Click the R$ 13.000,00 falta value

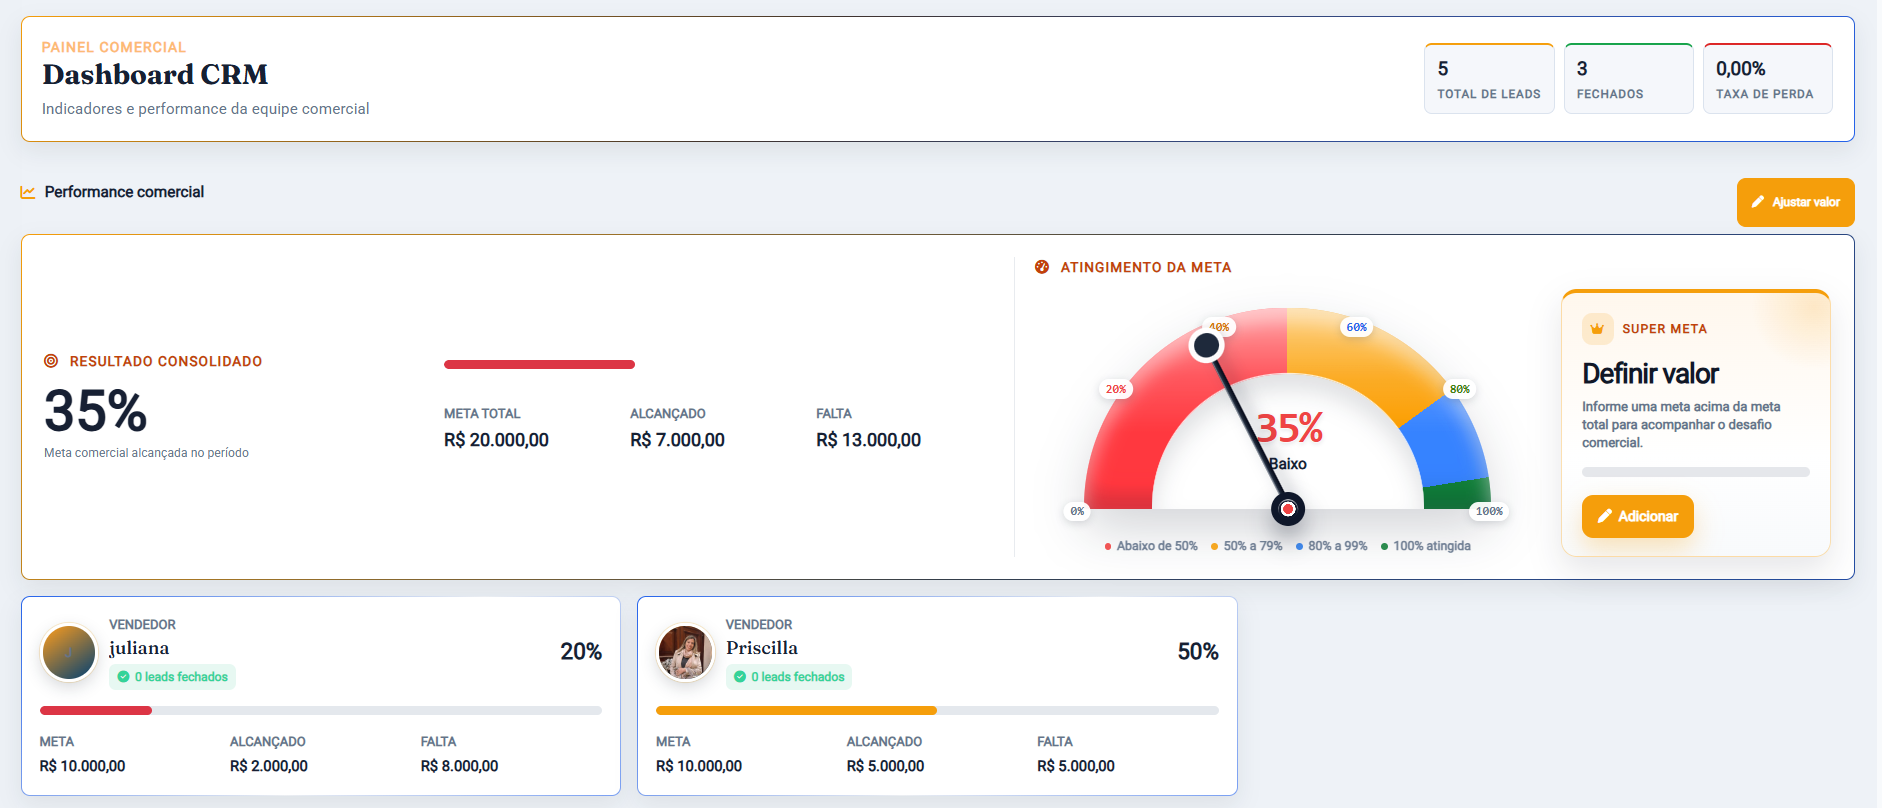tap(868, 440)
